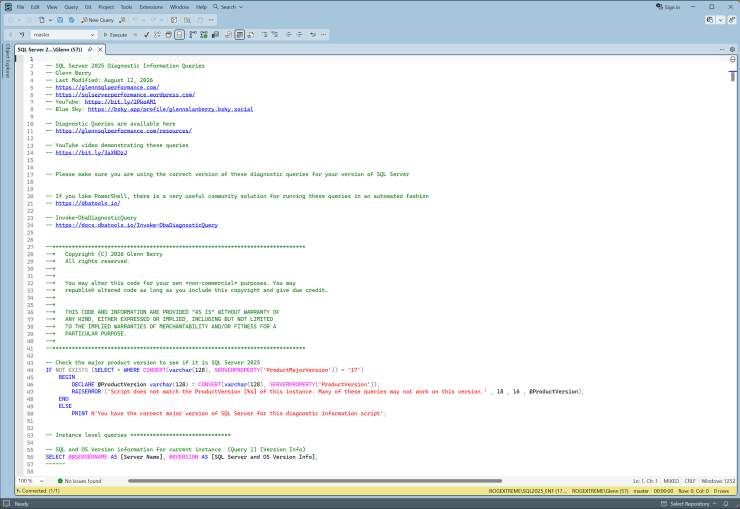740x509 pixels.
Task: Click the Change Connection icon
Action: click(22, 34)
